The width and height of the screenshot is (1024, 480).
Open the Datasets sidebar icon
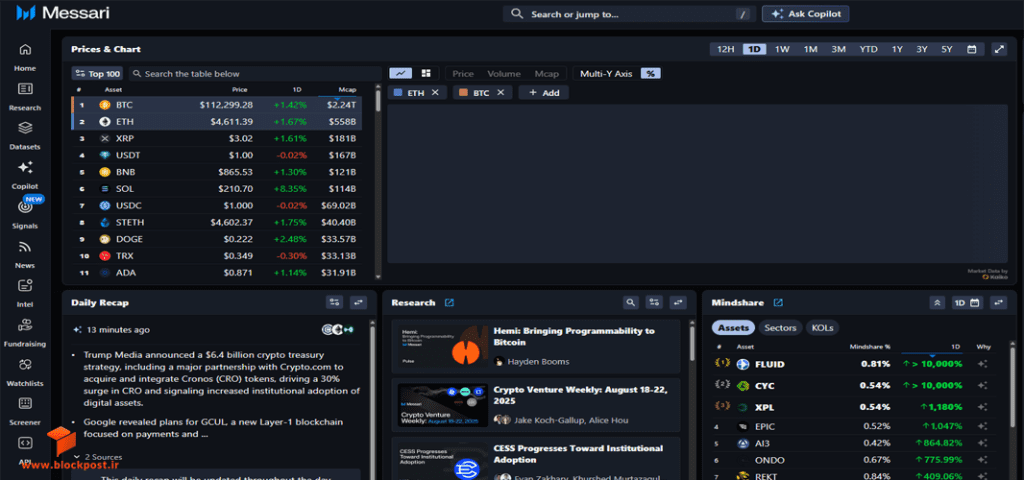(x=25, y=128)
